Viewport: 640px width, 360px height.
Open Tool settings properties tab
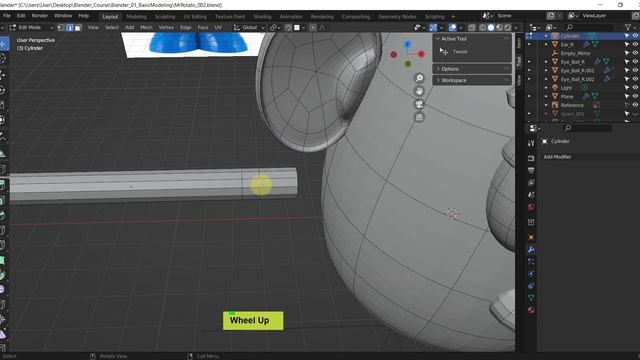pos(531,143)
